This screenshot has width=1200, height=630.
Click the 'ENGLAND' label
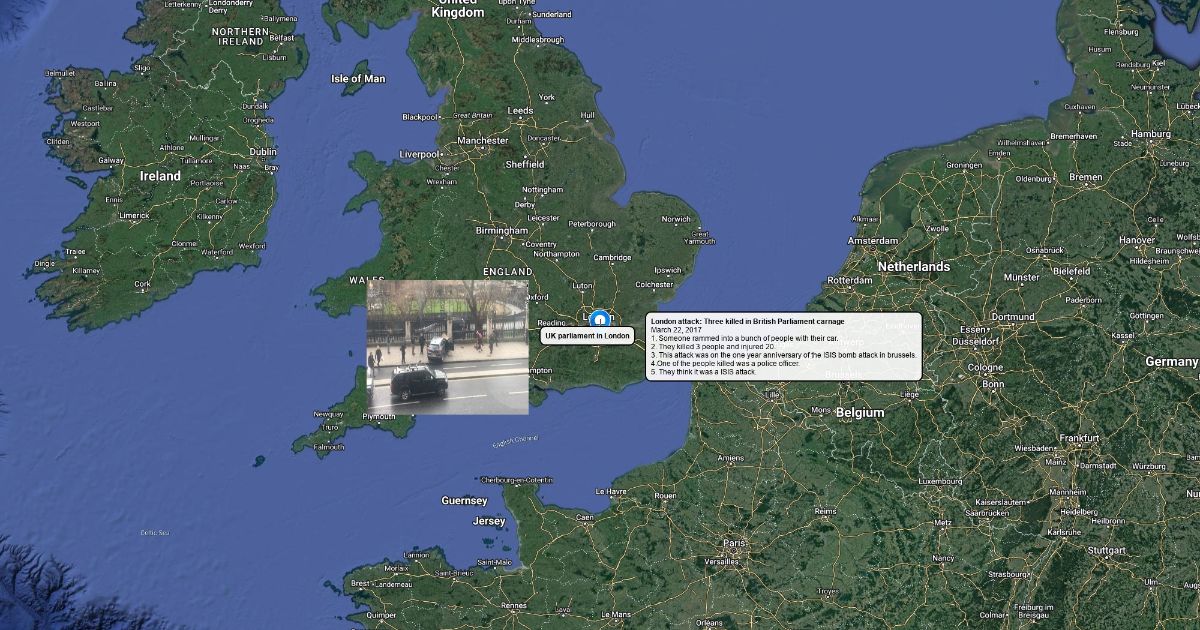point(508,272)
